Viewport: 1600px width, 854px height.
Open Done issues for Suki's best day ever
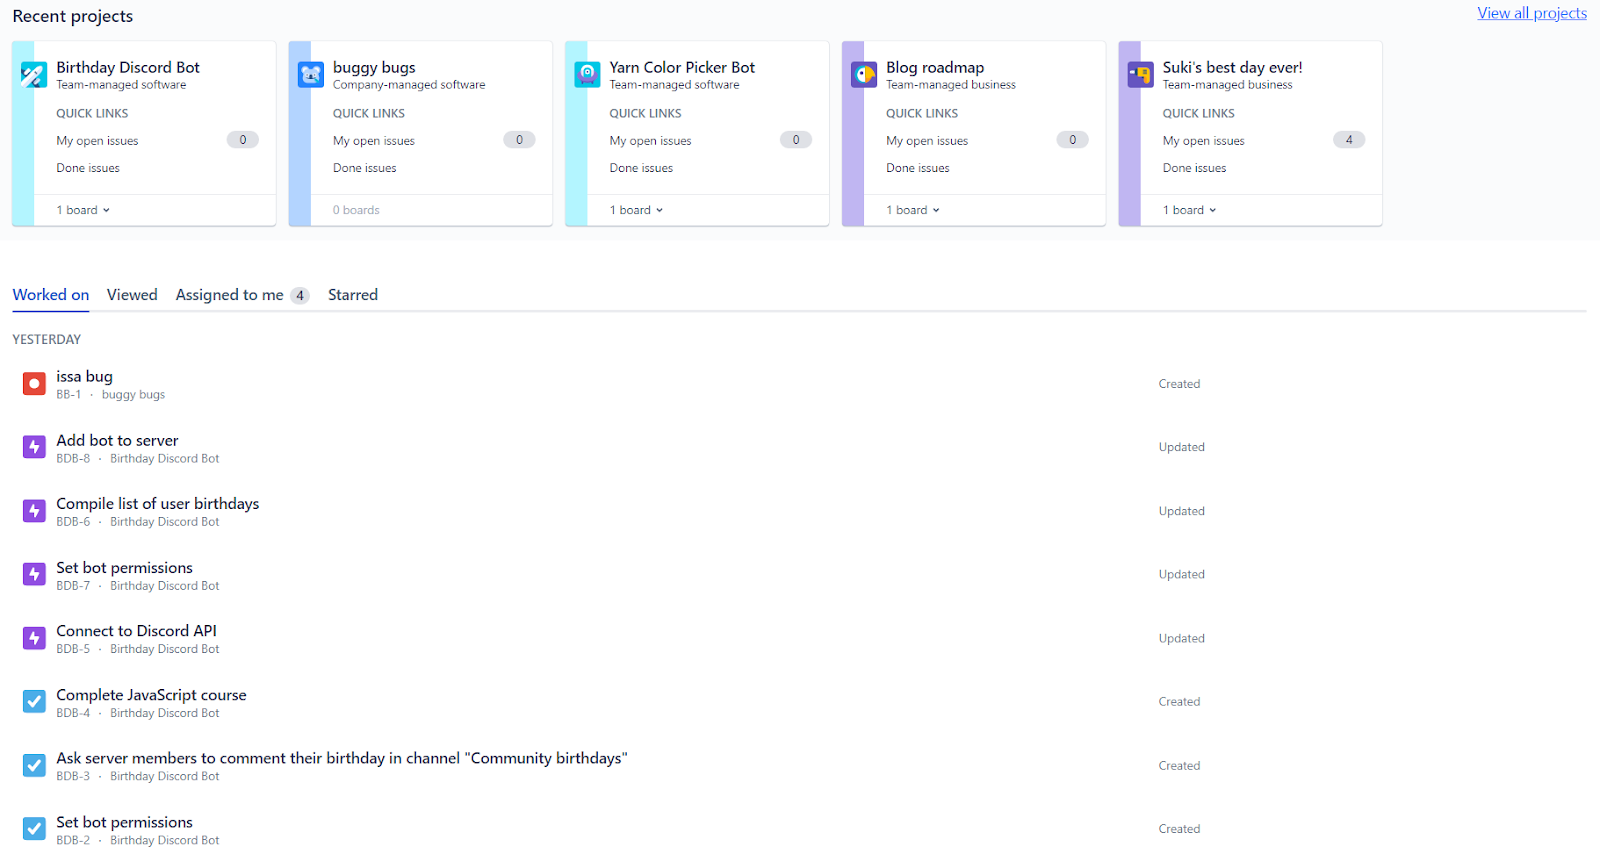point(1194,168)
